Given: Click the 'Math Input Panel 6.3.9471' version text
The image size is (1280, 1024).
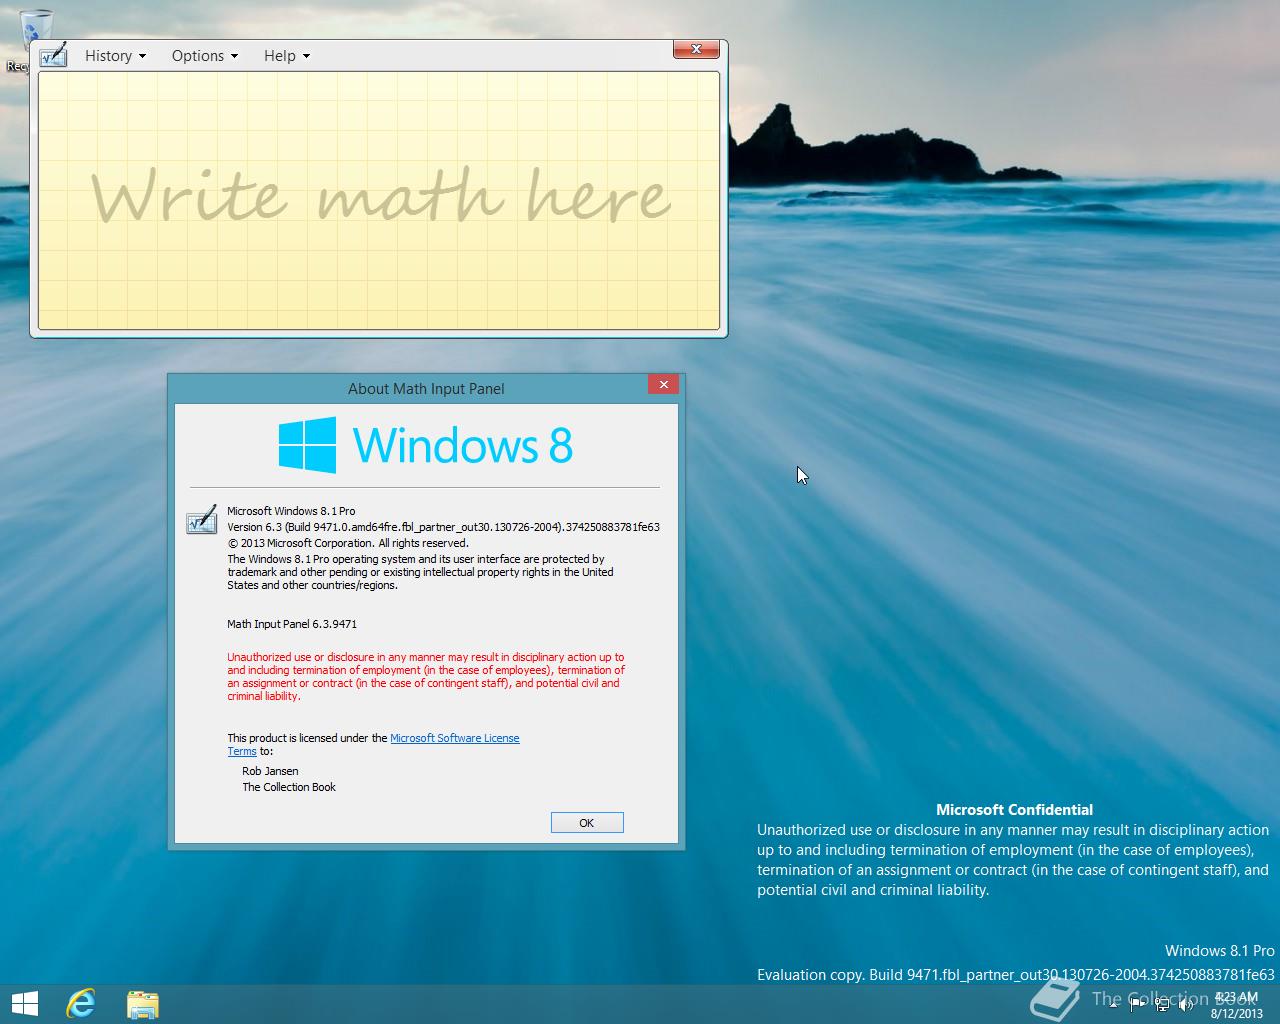Looking at the screenshot, I should click(292, 624).
